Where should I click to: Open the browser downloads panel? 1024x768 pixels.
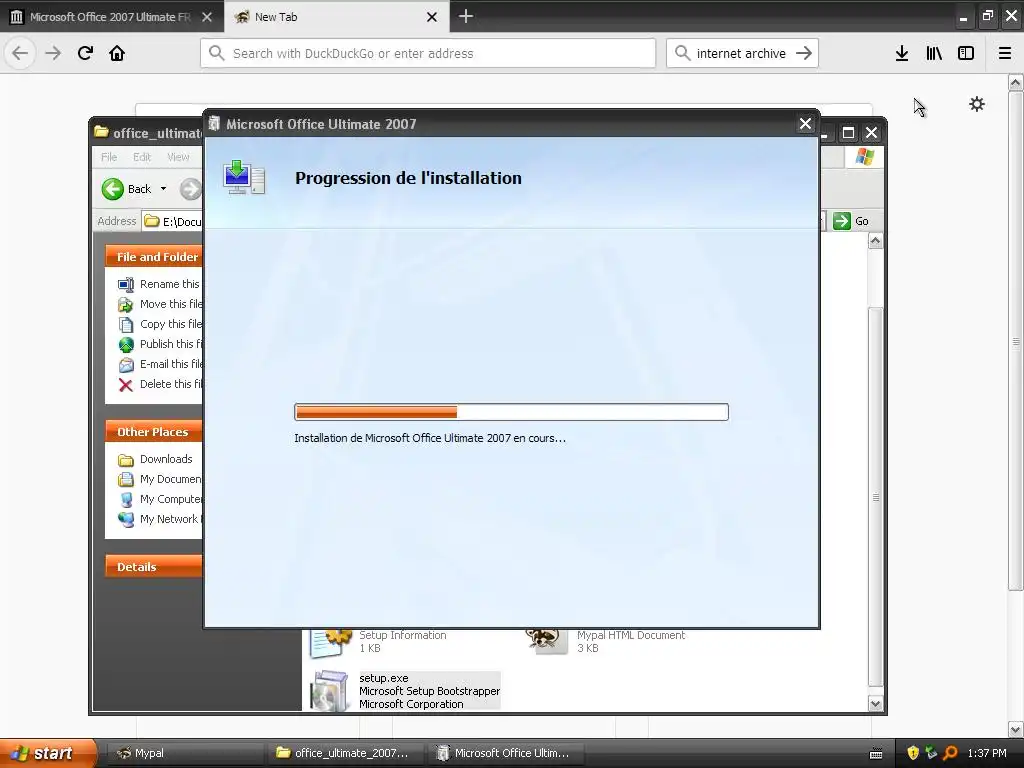point(902,53)
